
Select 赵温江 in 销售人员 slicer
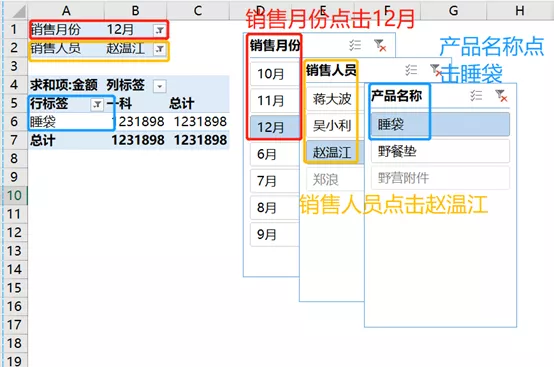tap(335, 152)
